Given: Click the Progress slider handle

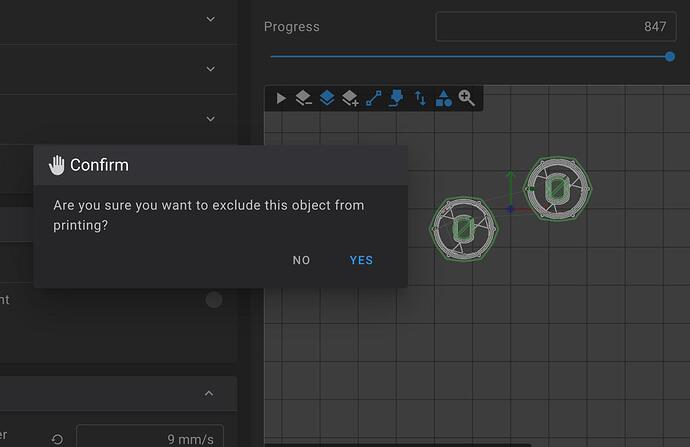Looking at the screenshot, I should pos(670,57).
